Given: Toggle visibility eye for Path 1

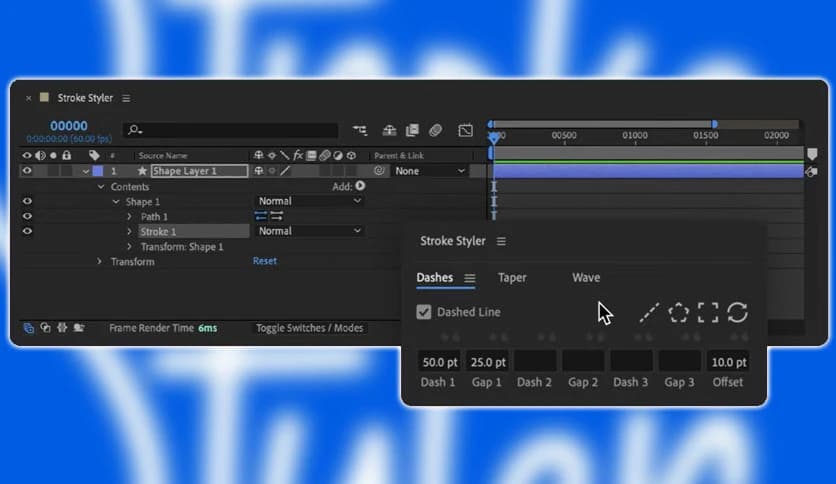Looking at the screenshot, I should point(27,216).
